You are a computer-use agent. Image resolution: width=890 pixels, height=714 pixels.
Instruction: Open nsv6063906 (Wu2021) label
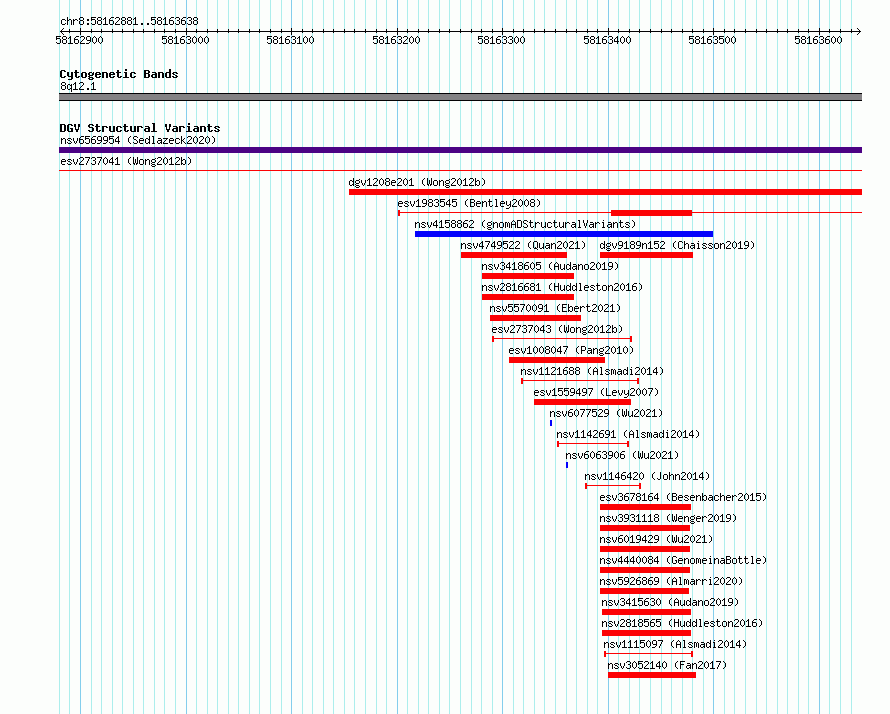coord(622,455)
